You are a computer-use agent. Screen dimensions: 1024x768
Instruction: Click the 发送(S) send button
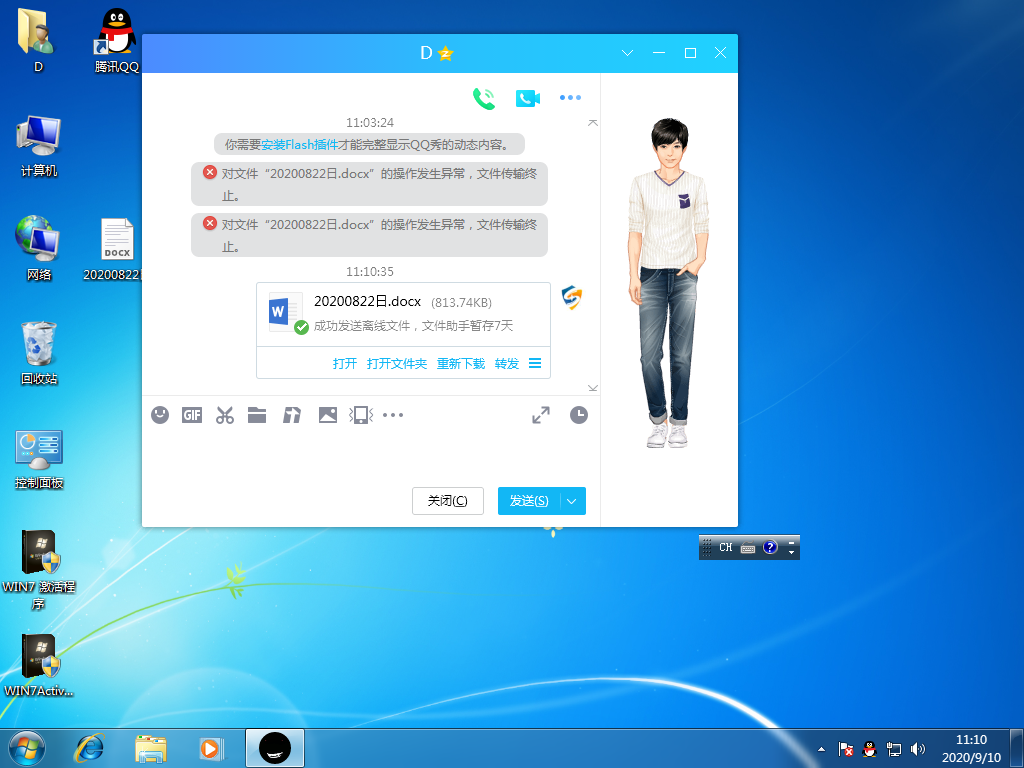(x=529, y=501)
